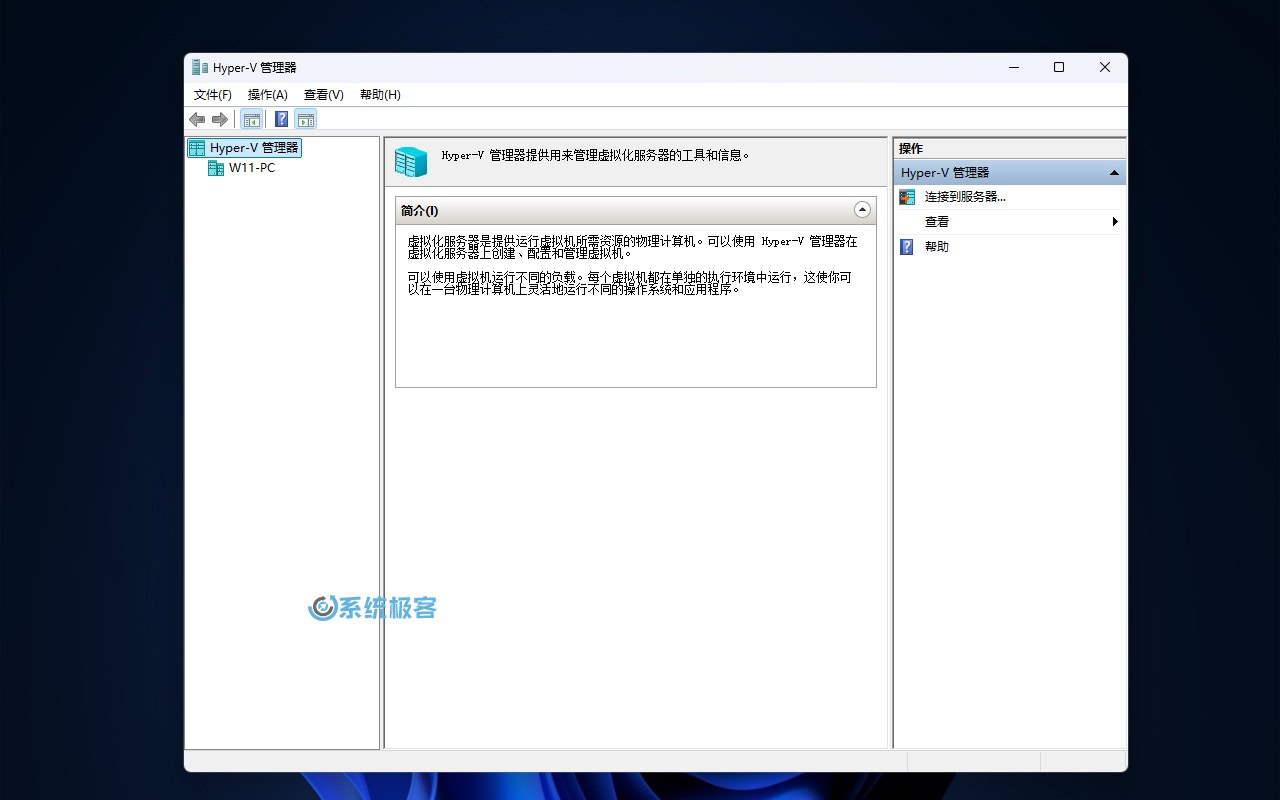The image size is (1280, 800).
Task: Click the Forward arrow toolbar icon
Action: (x=220, y=120)
